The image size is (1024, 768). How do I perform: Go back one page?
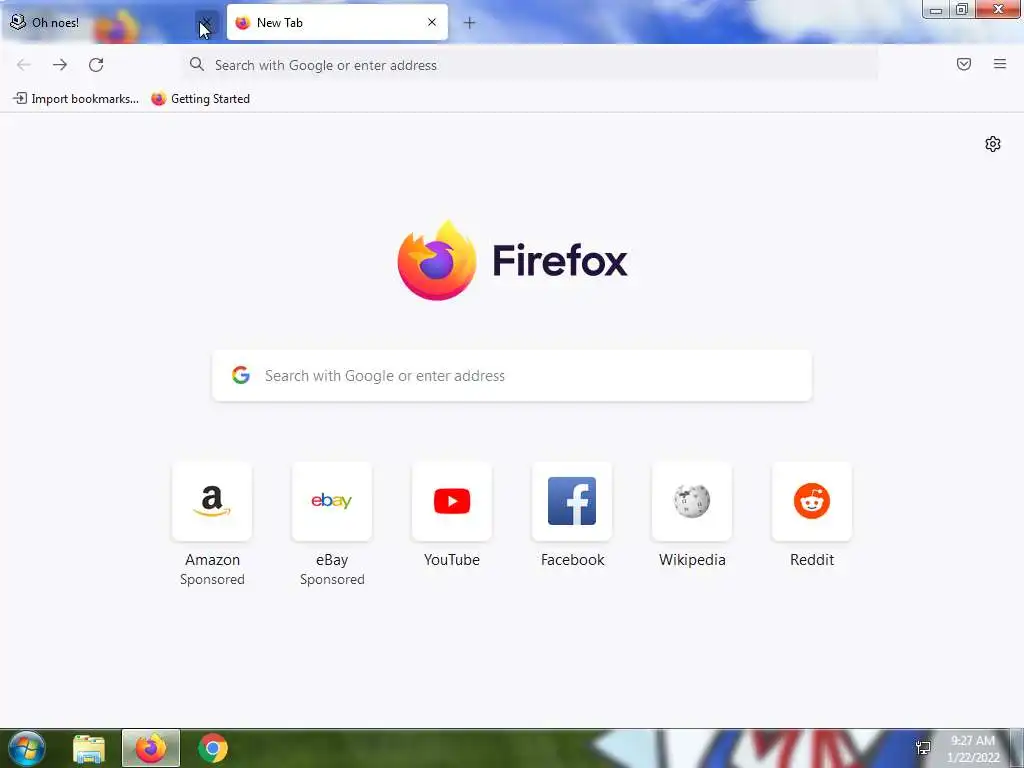(x=24, y=65)
